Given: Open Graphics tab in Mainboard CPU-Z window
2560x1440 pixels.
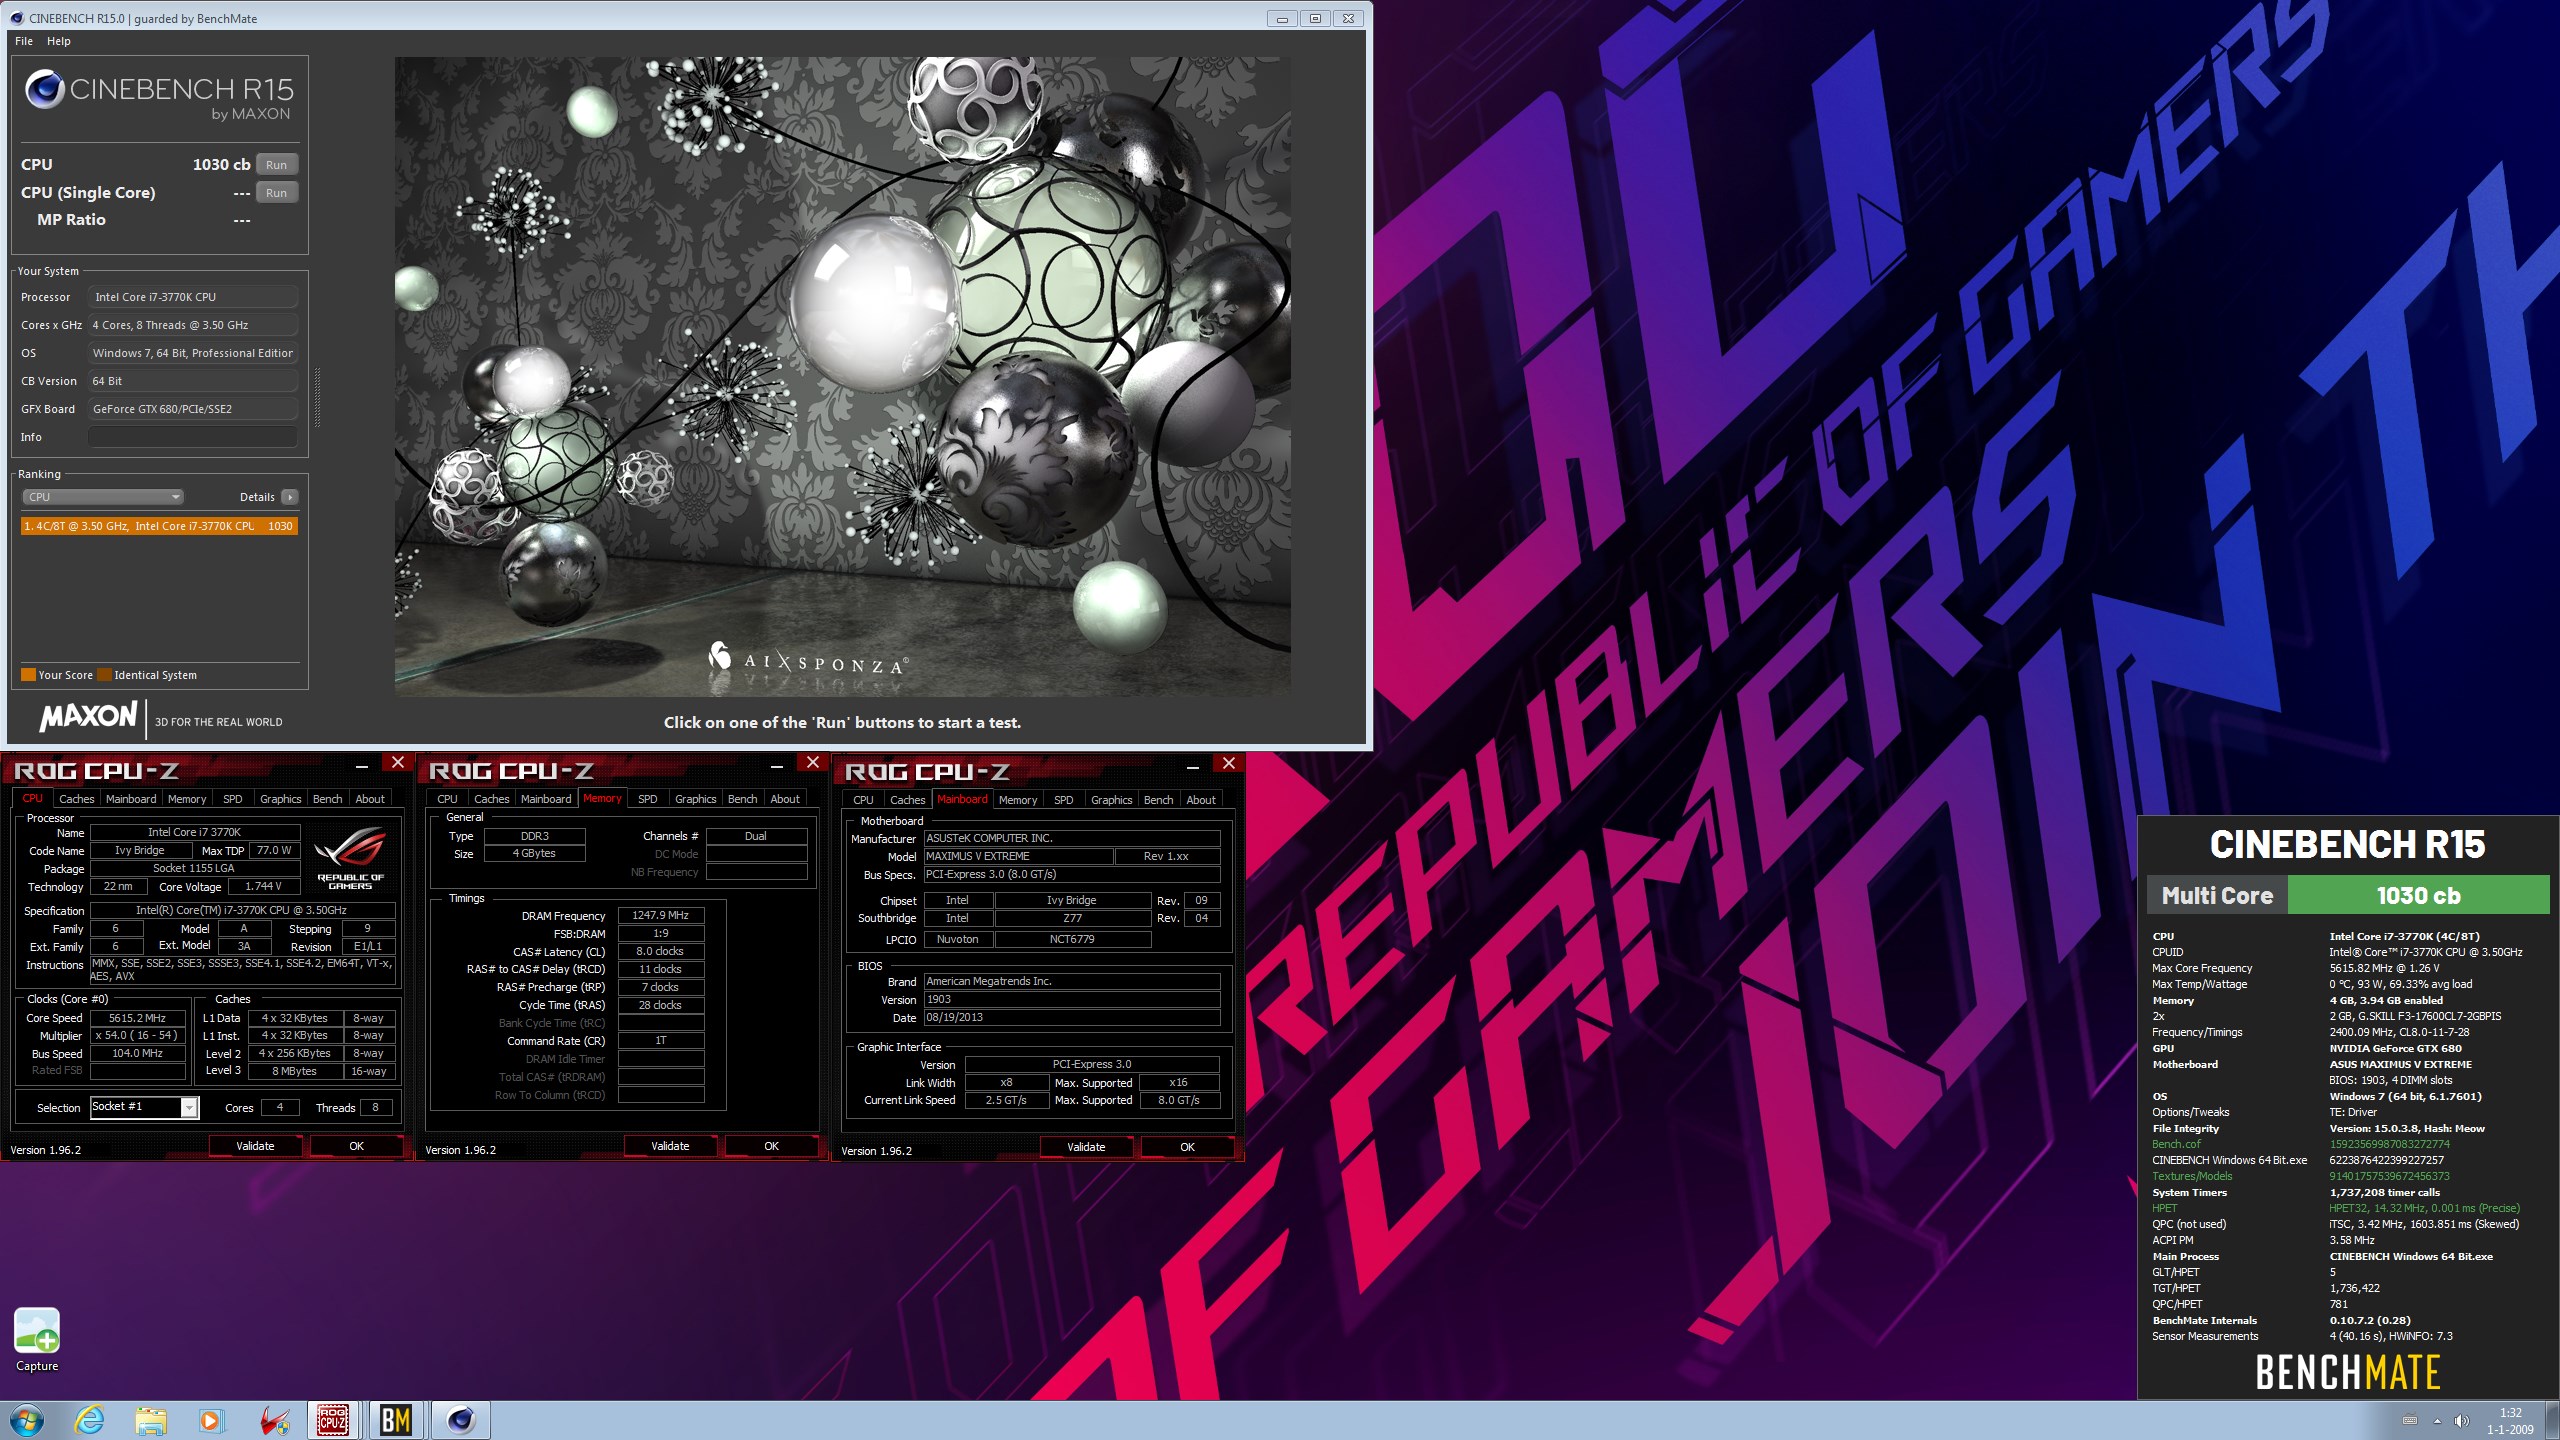Looking at the screenshot, I should pos(1112,800).
